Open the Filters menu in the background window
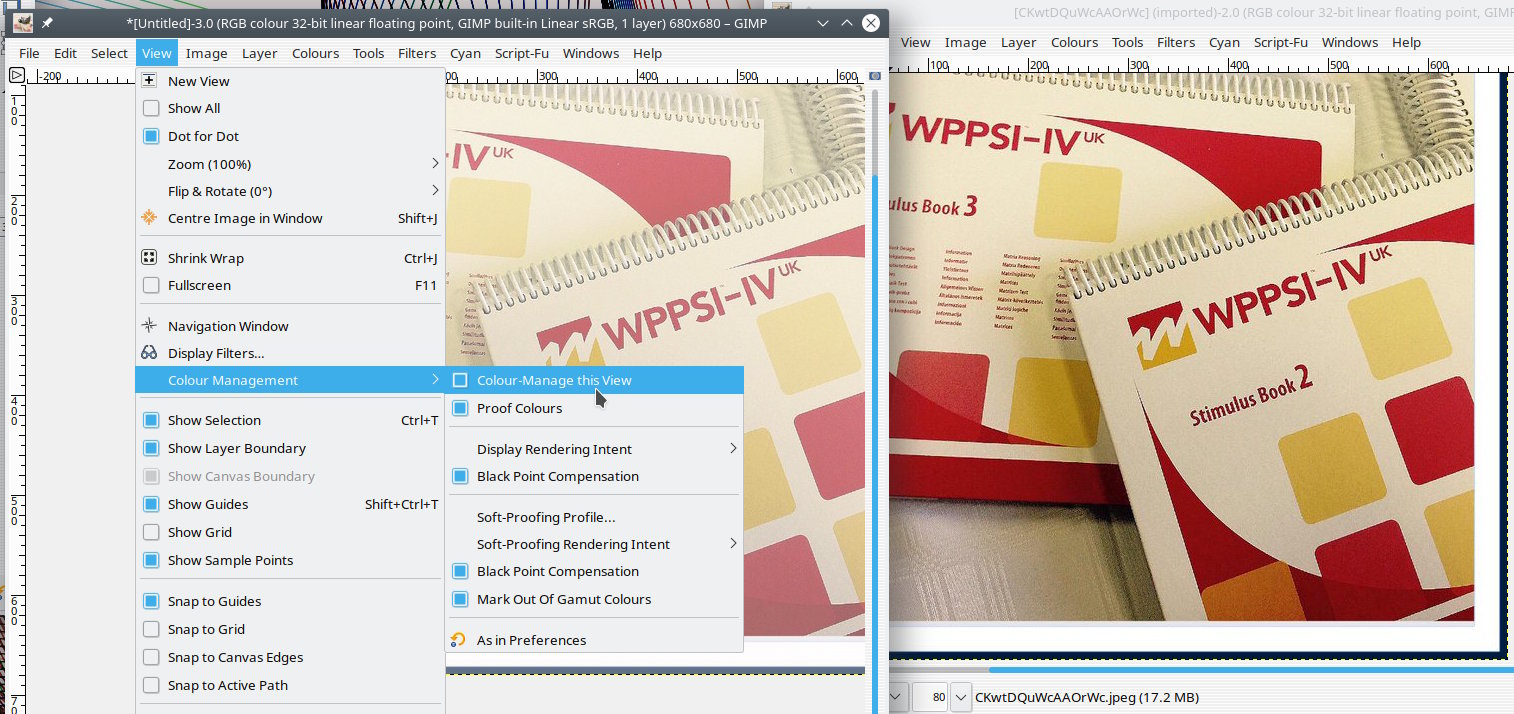 (1176, 42)
